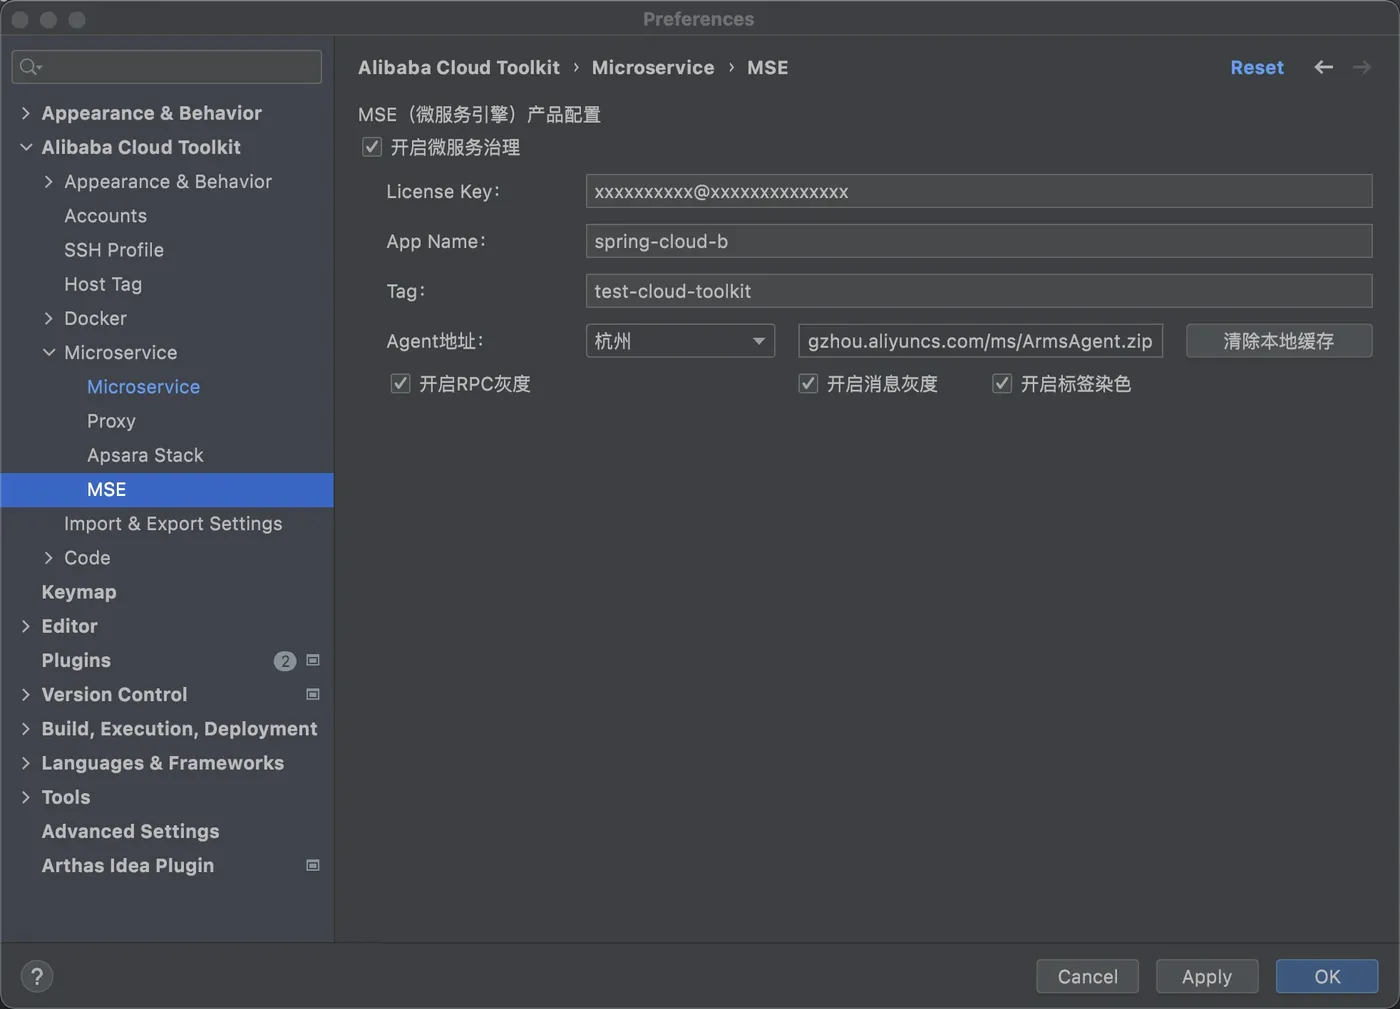
Task: Click the 清除本地缓存 button
Action: coord(1279,341)
